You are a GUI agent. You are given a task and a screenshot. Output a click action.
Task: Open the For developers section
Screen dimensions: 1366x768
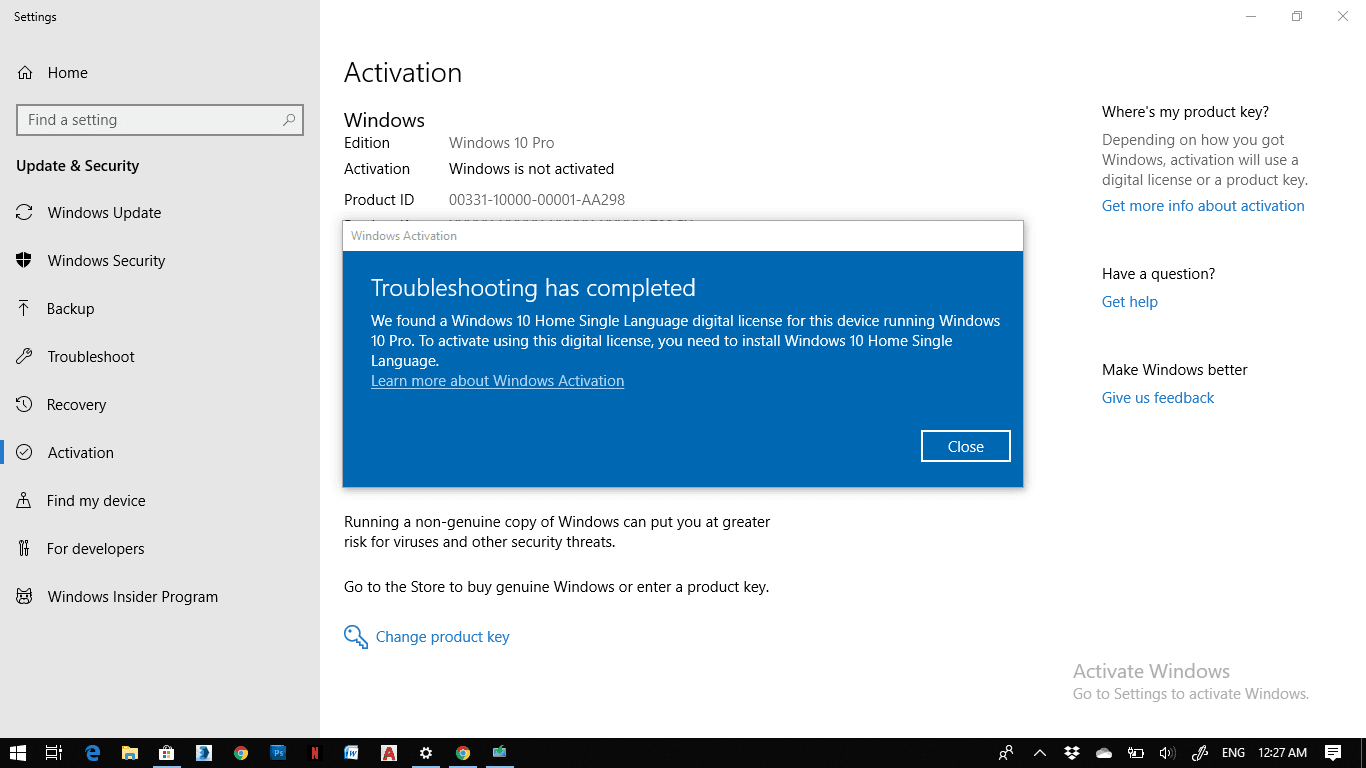[x=95, y=549]
